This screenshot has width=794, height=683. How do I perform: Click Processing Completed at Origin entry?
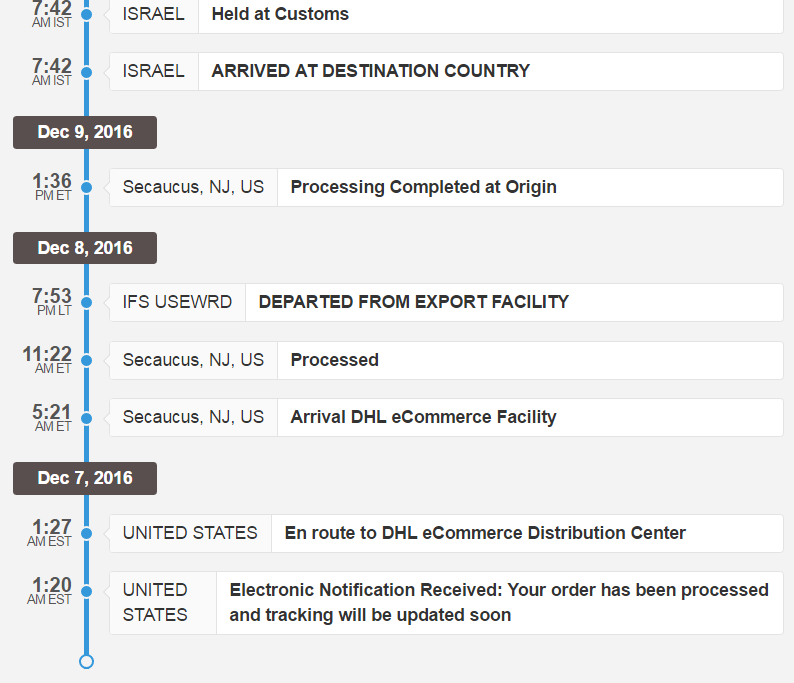point(446,187)
